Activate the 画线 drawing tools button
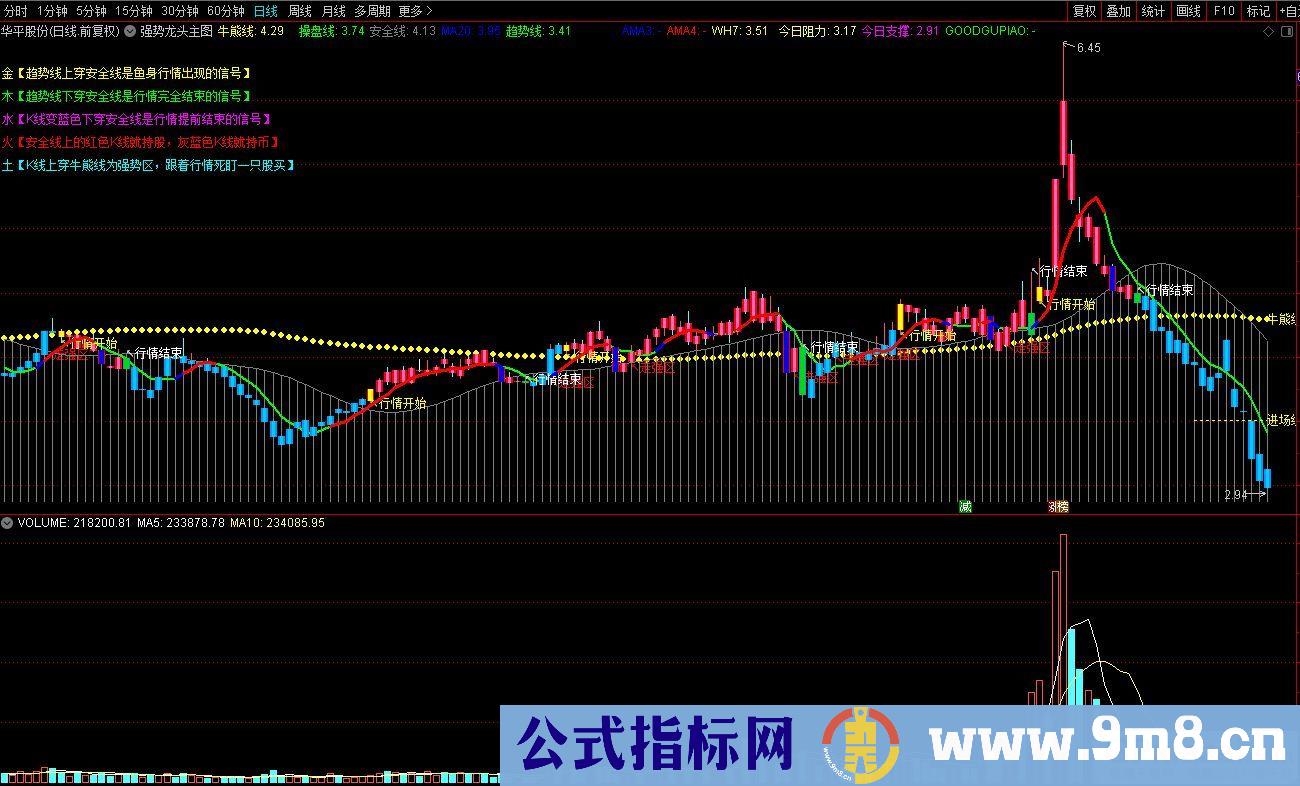 (x=1188, y=11)
